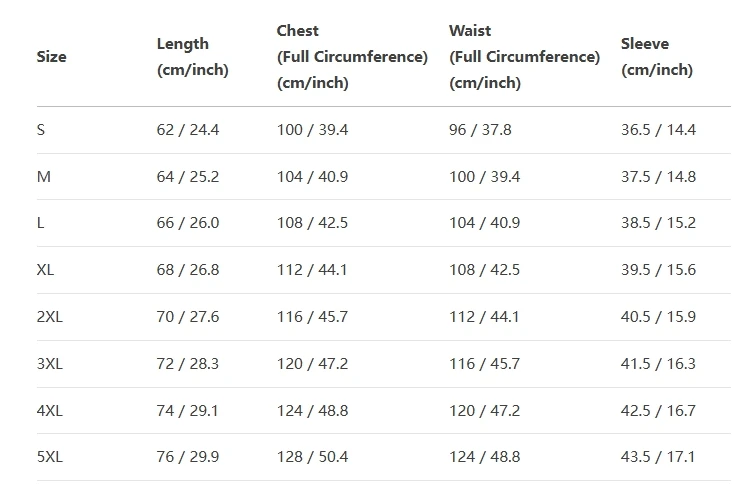
Task: Click the 72 / 28.3 length cell
Action: tap(188, 364)
